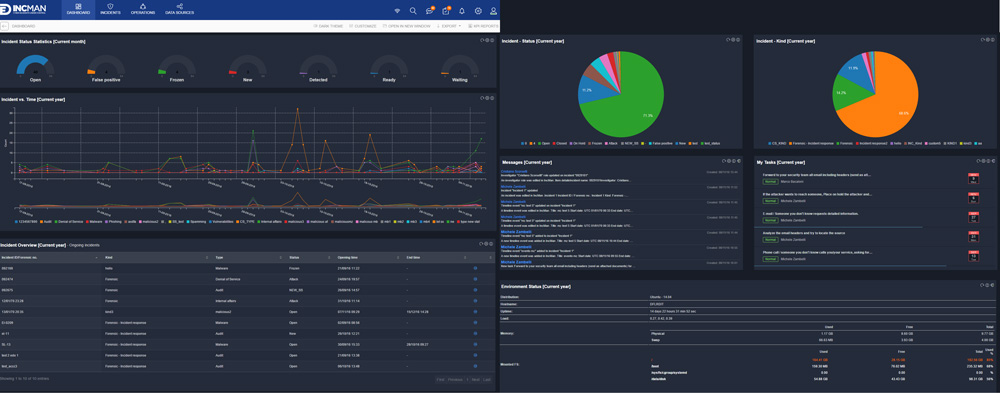Open the user profile icon
Image resolution: width=1000 pixels, height=393 pixels.
point(494,11)
